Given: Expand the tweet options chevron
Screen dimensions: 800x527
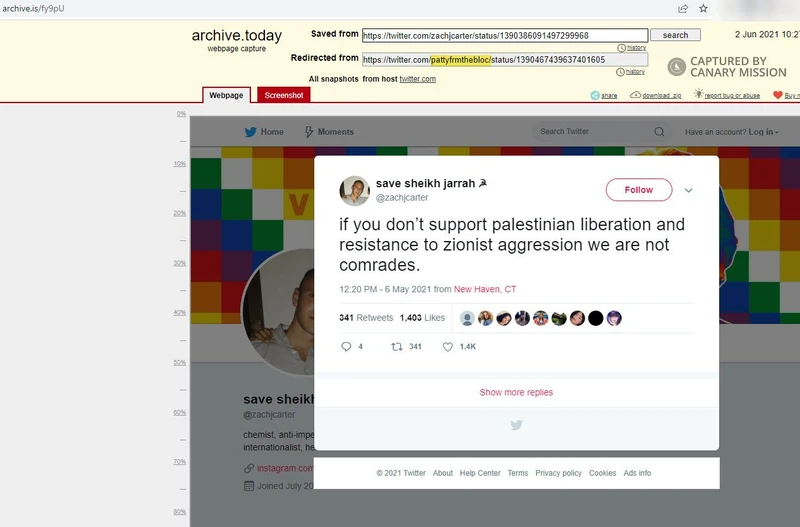Looking at the screenshot, I should tap(688, 190).
